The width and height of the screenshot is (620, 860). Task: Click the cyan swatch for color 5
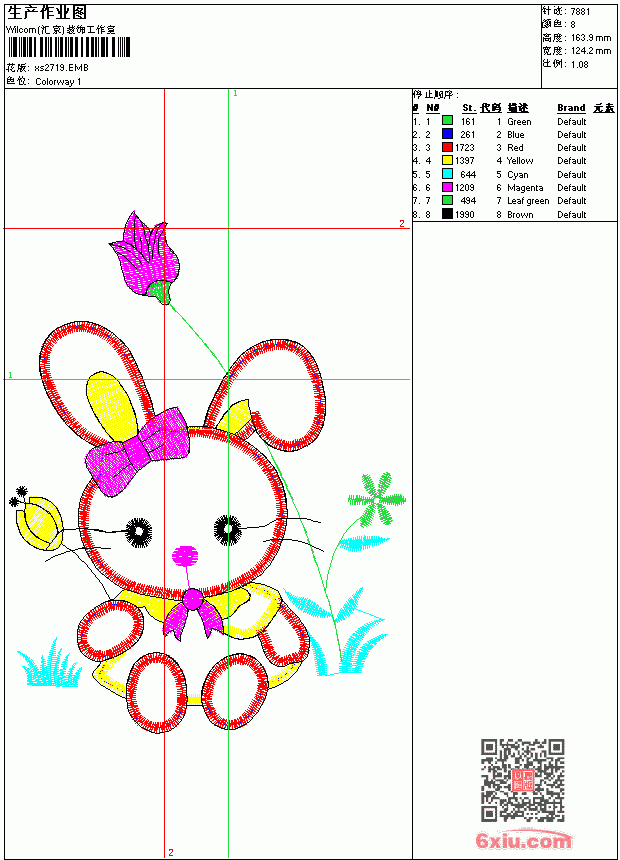(x=447, y=174)
